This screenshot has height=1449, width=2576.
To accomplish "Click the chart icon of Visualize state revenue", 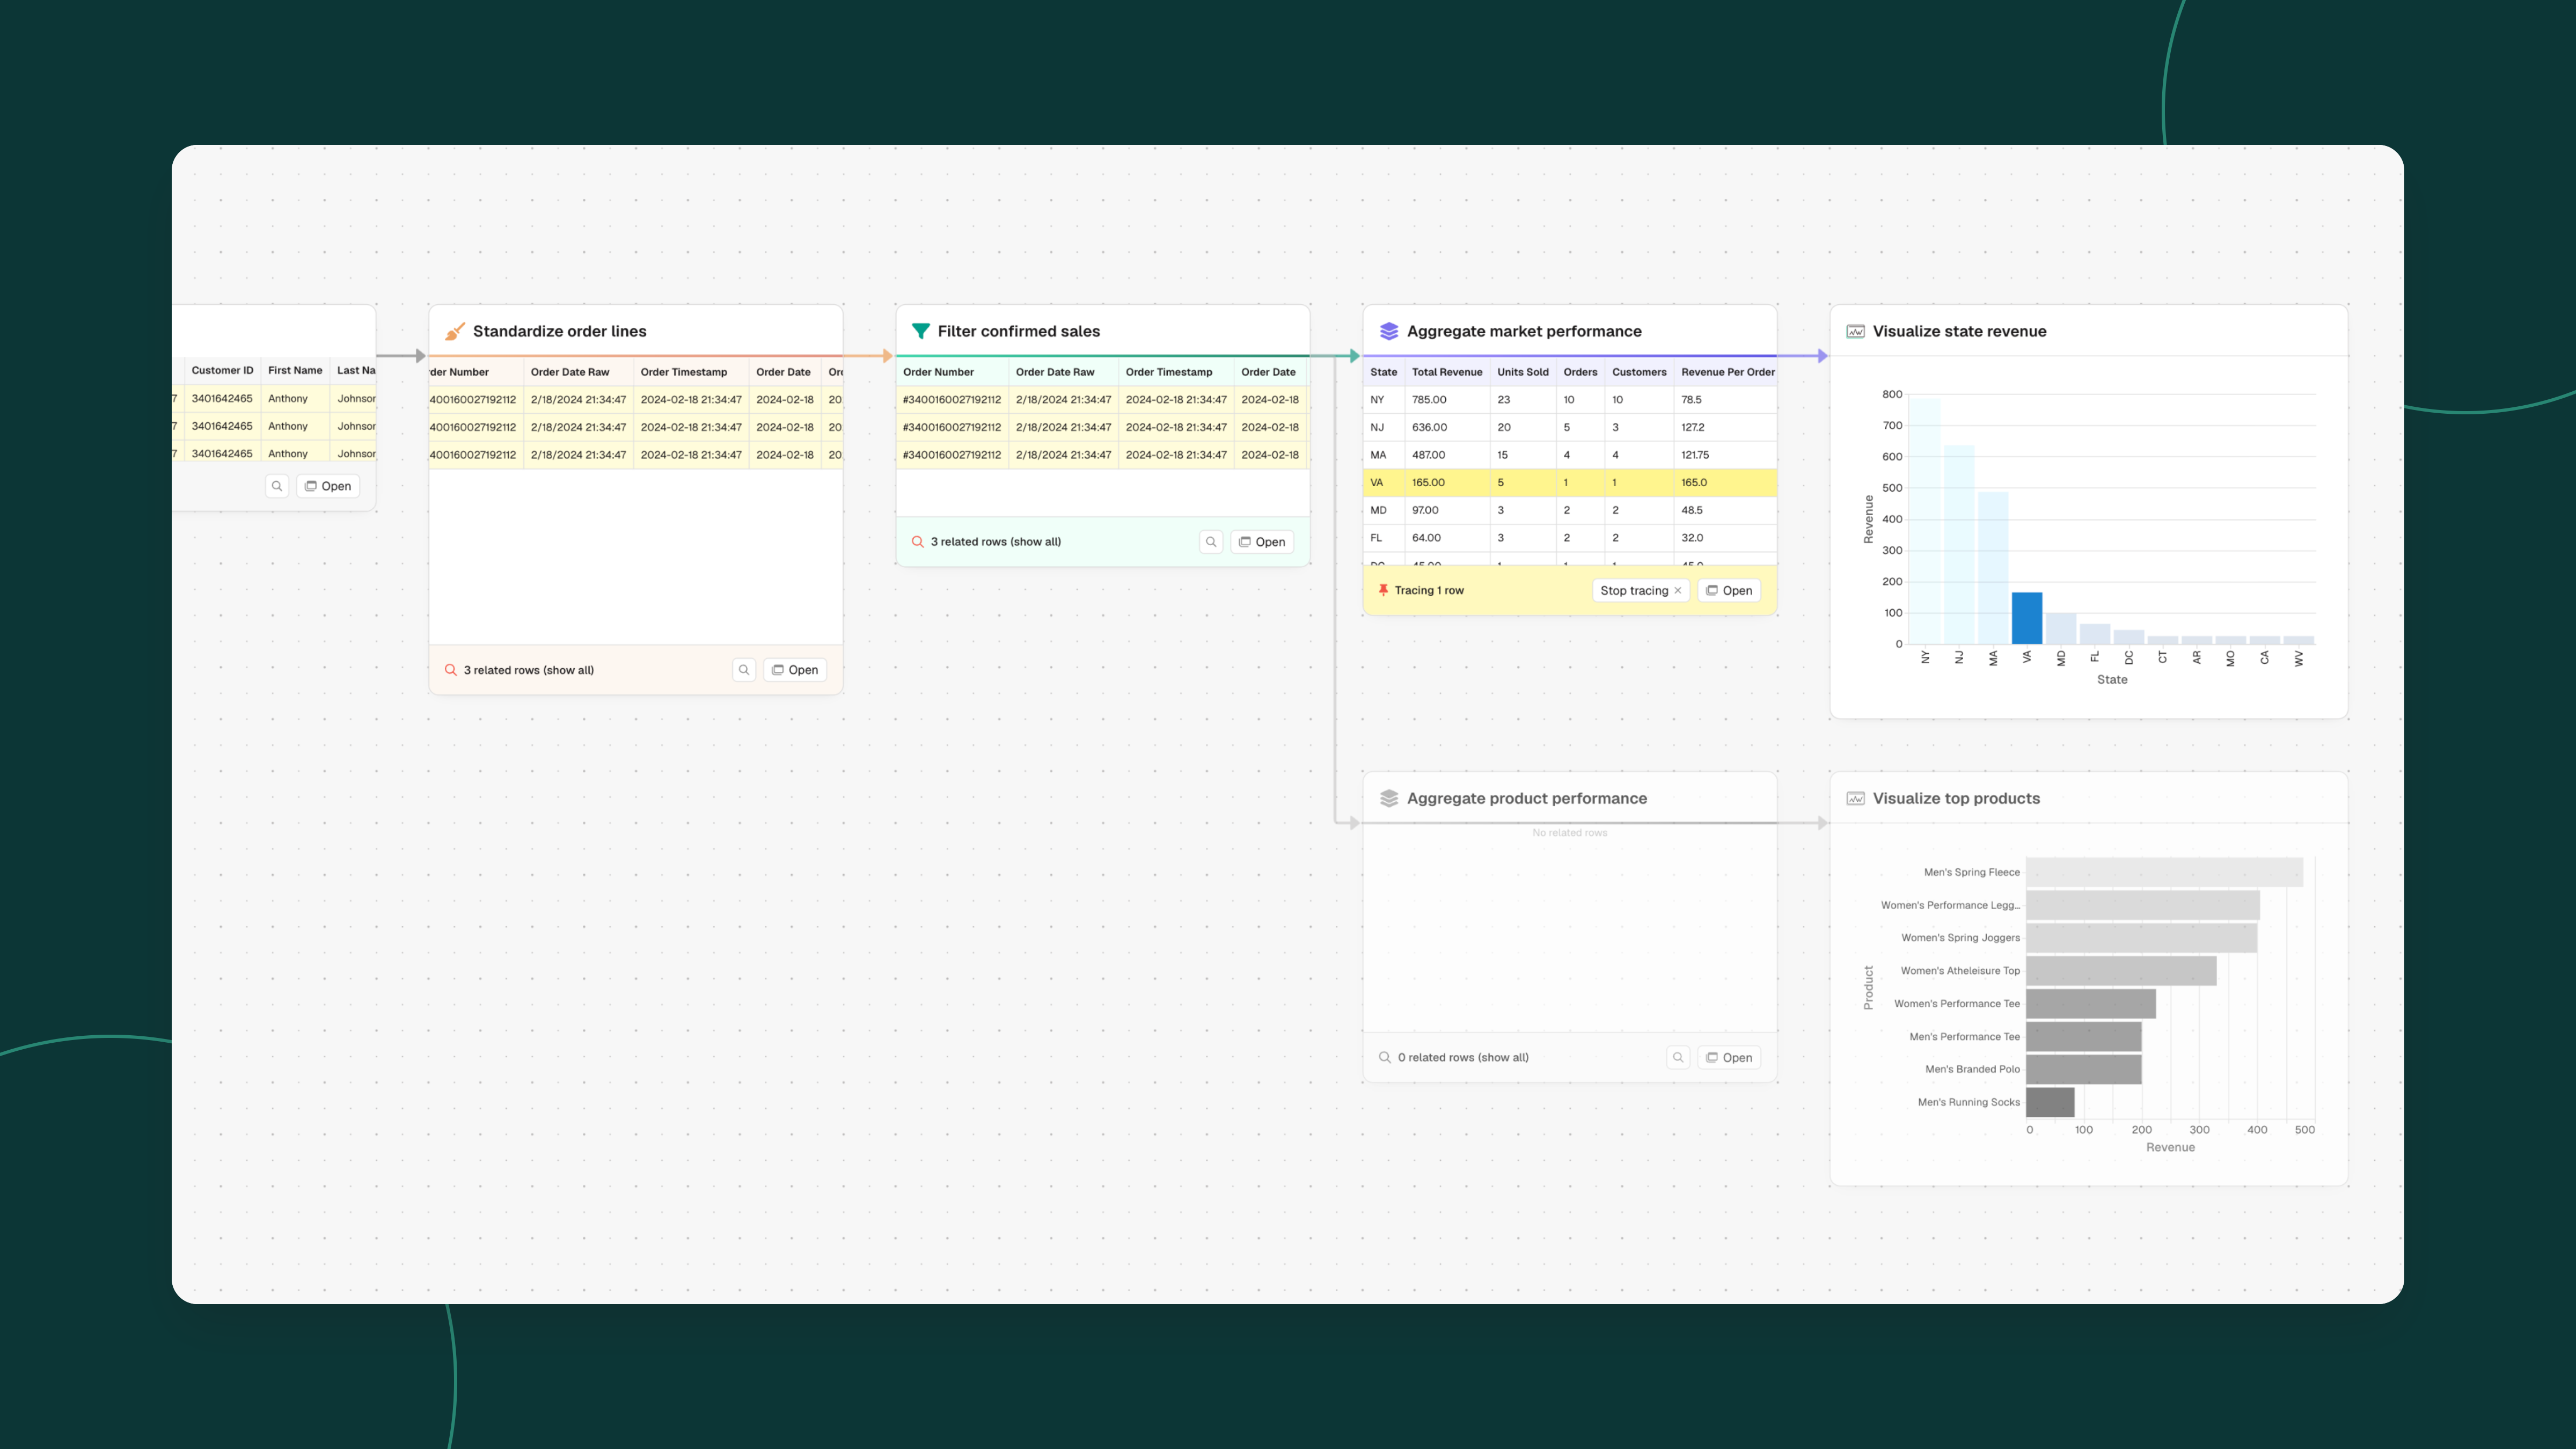I will click(x=1856, y=331).
